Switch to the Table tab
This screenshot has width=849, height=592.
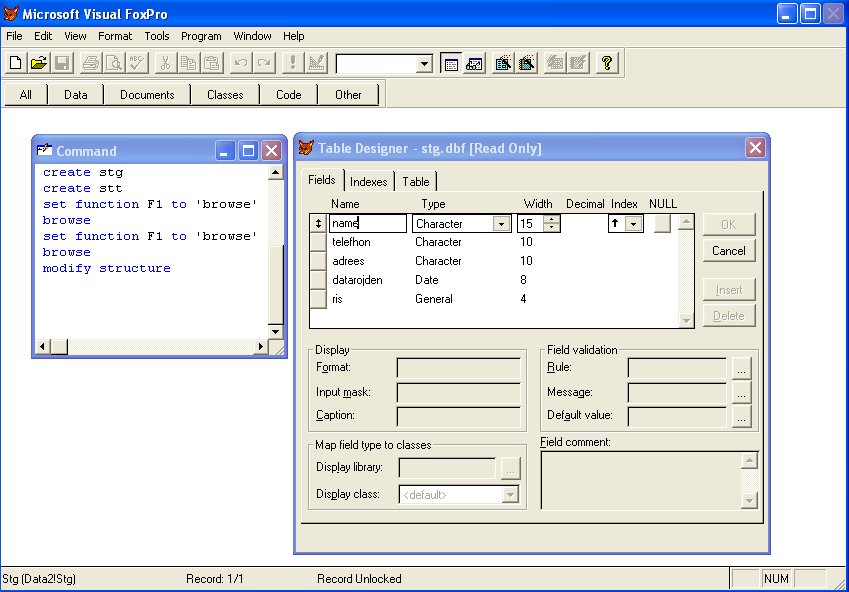416,182
